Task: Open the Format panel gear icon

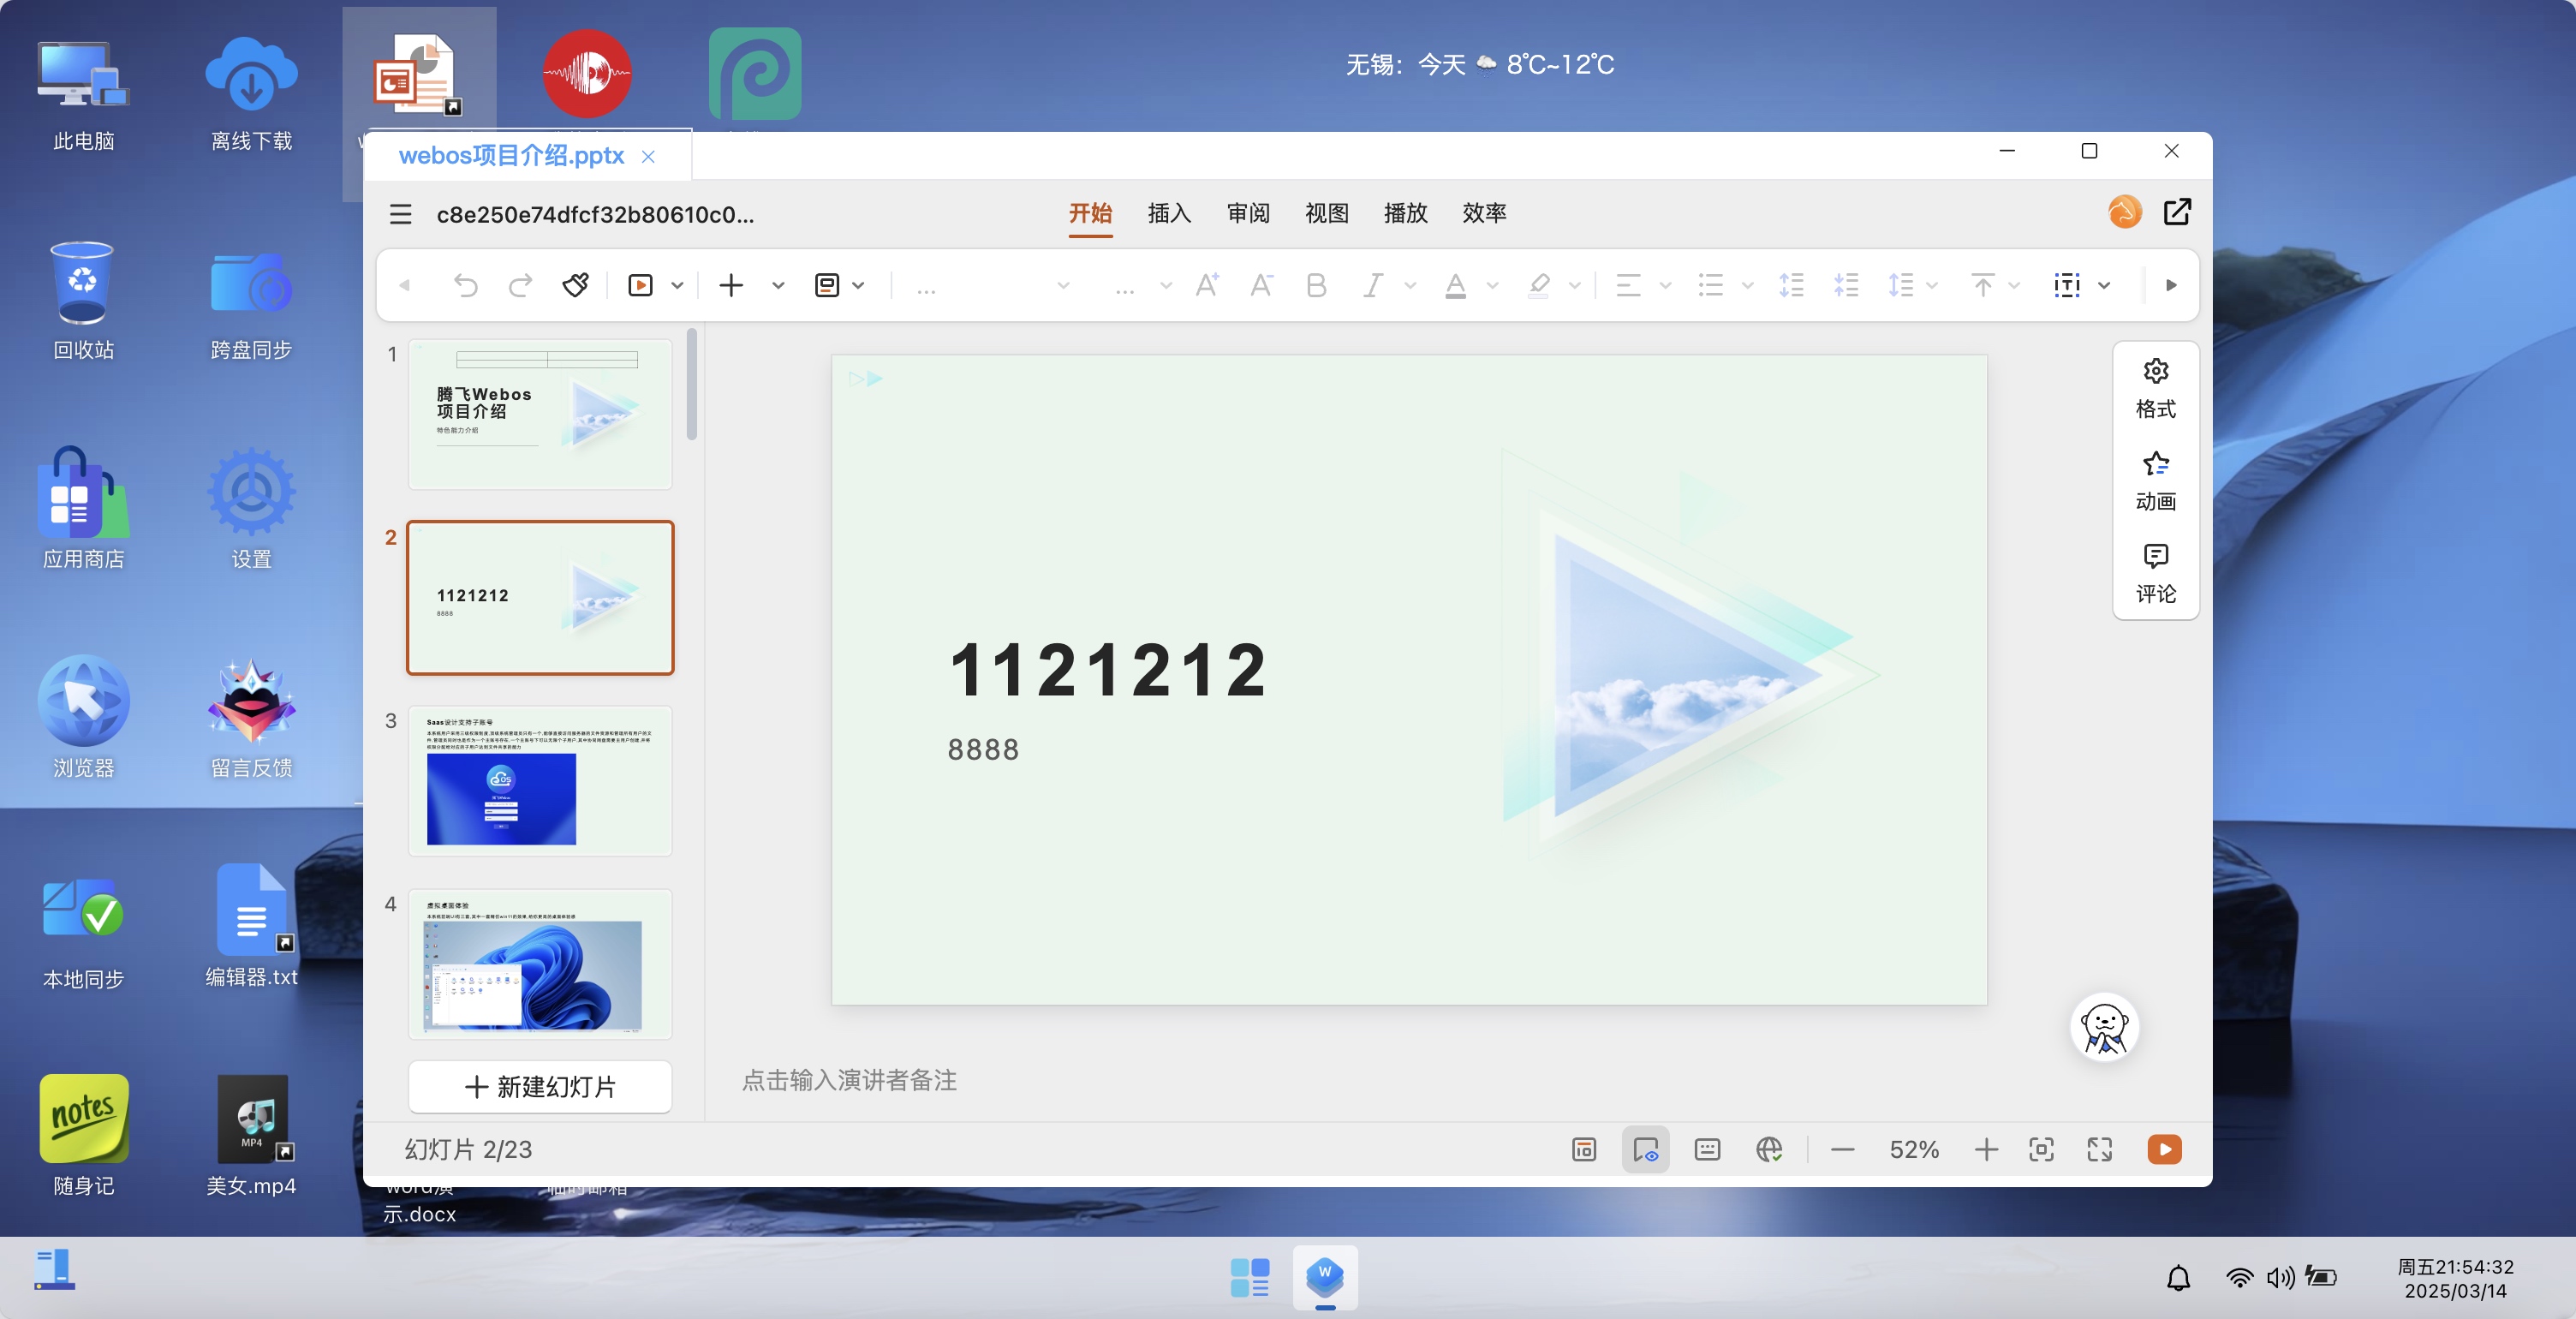Action: click(x=2155, y=372)
